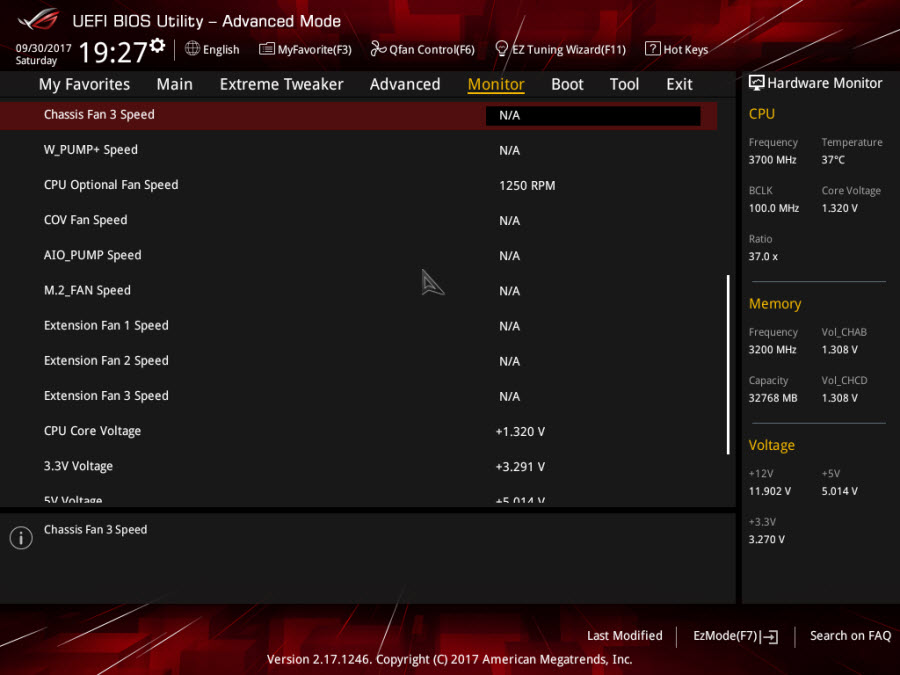Click the N/A value for M.2_FAN Speed
Viewport: 900px width, 675px height.
pos(509,291)
